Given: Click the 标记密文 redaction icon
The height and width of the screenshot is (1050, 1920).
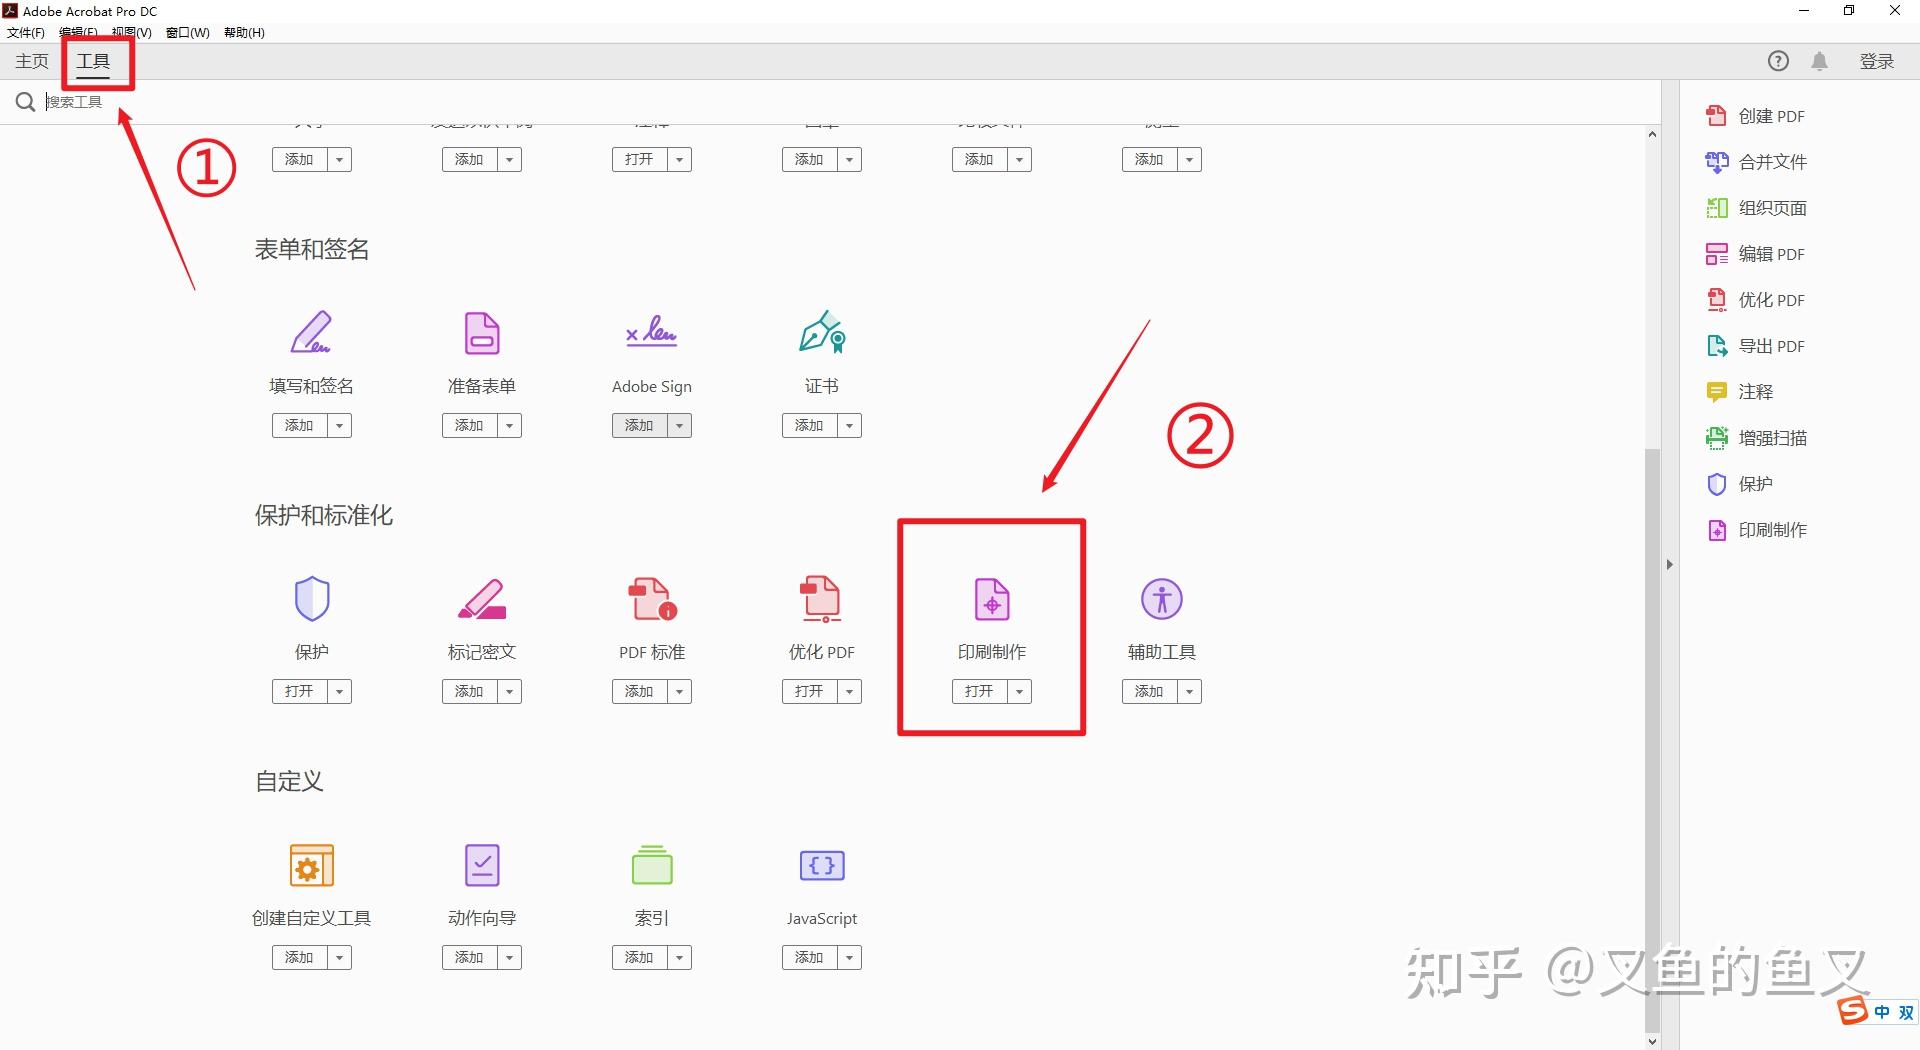Looking at the screenshot, I should click(x=482, y=599).
